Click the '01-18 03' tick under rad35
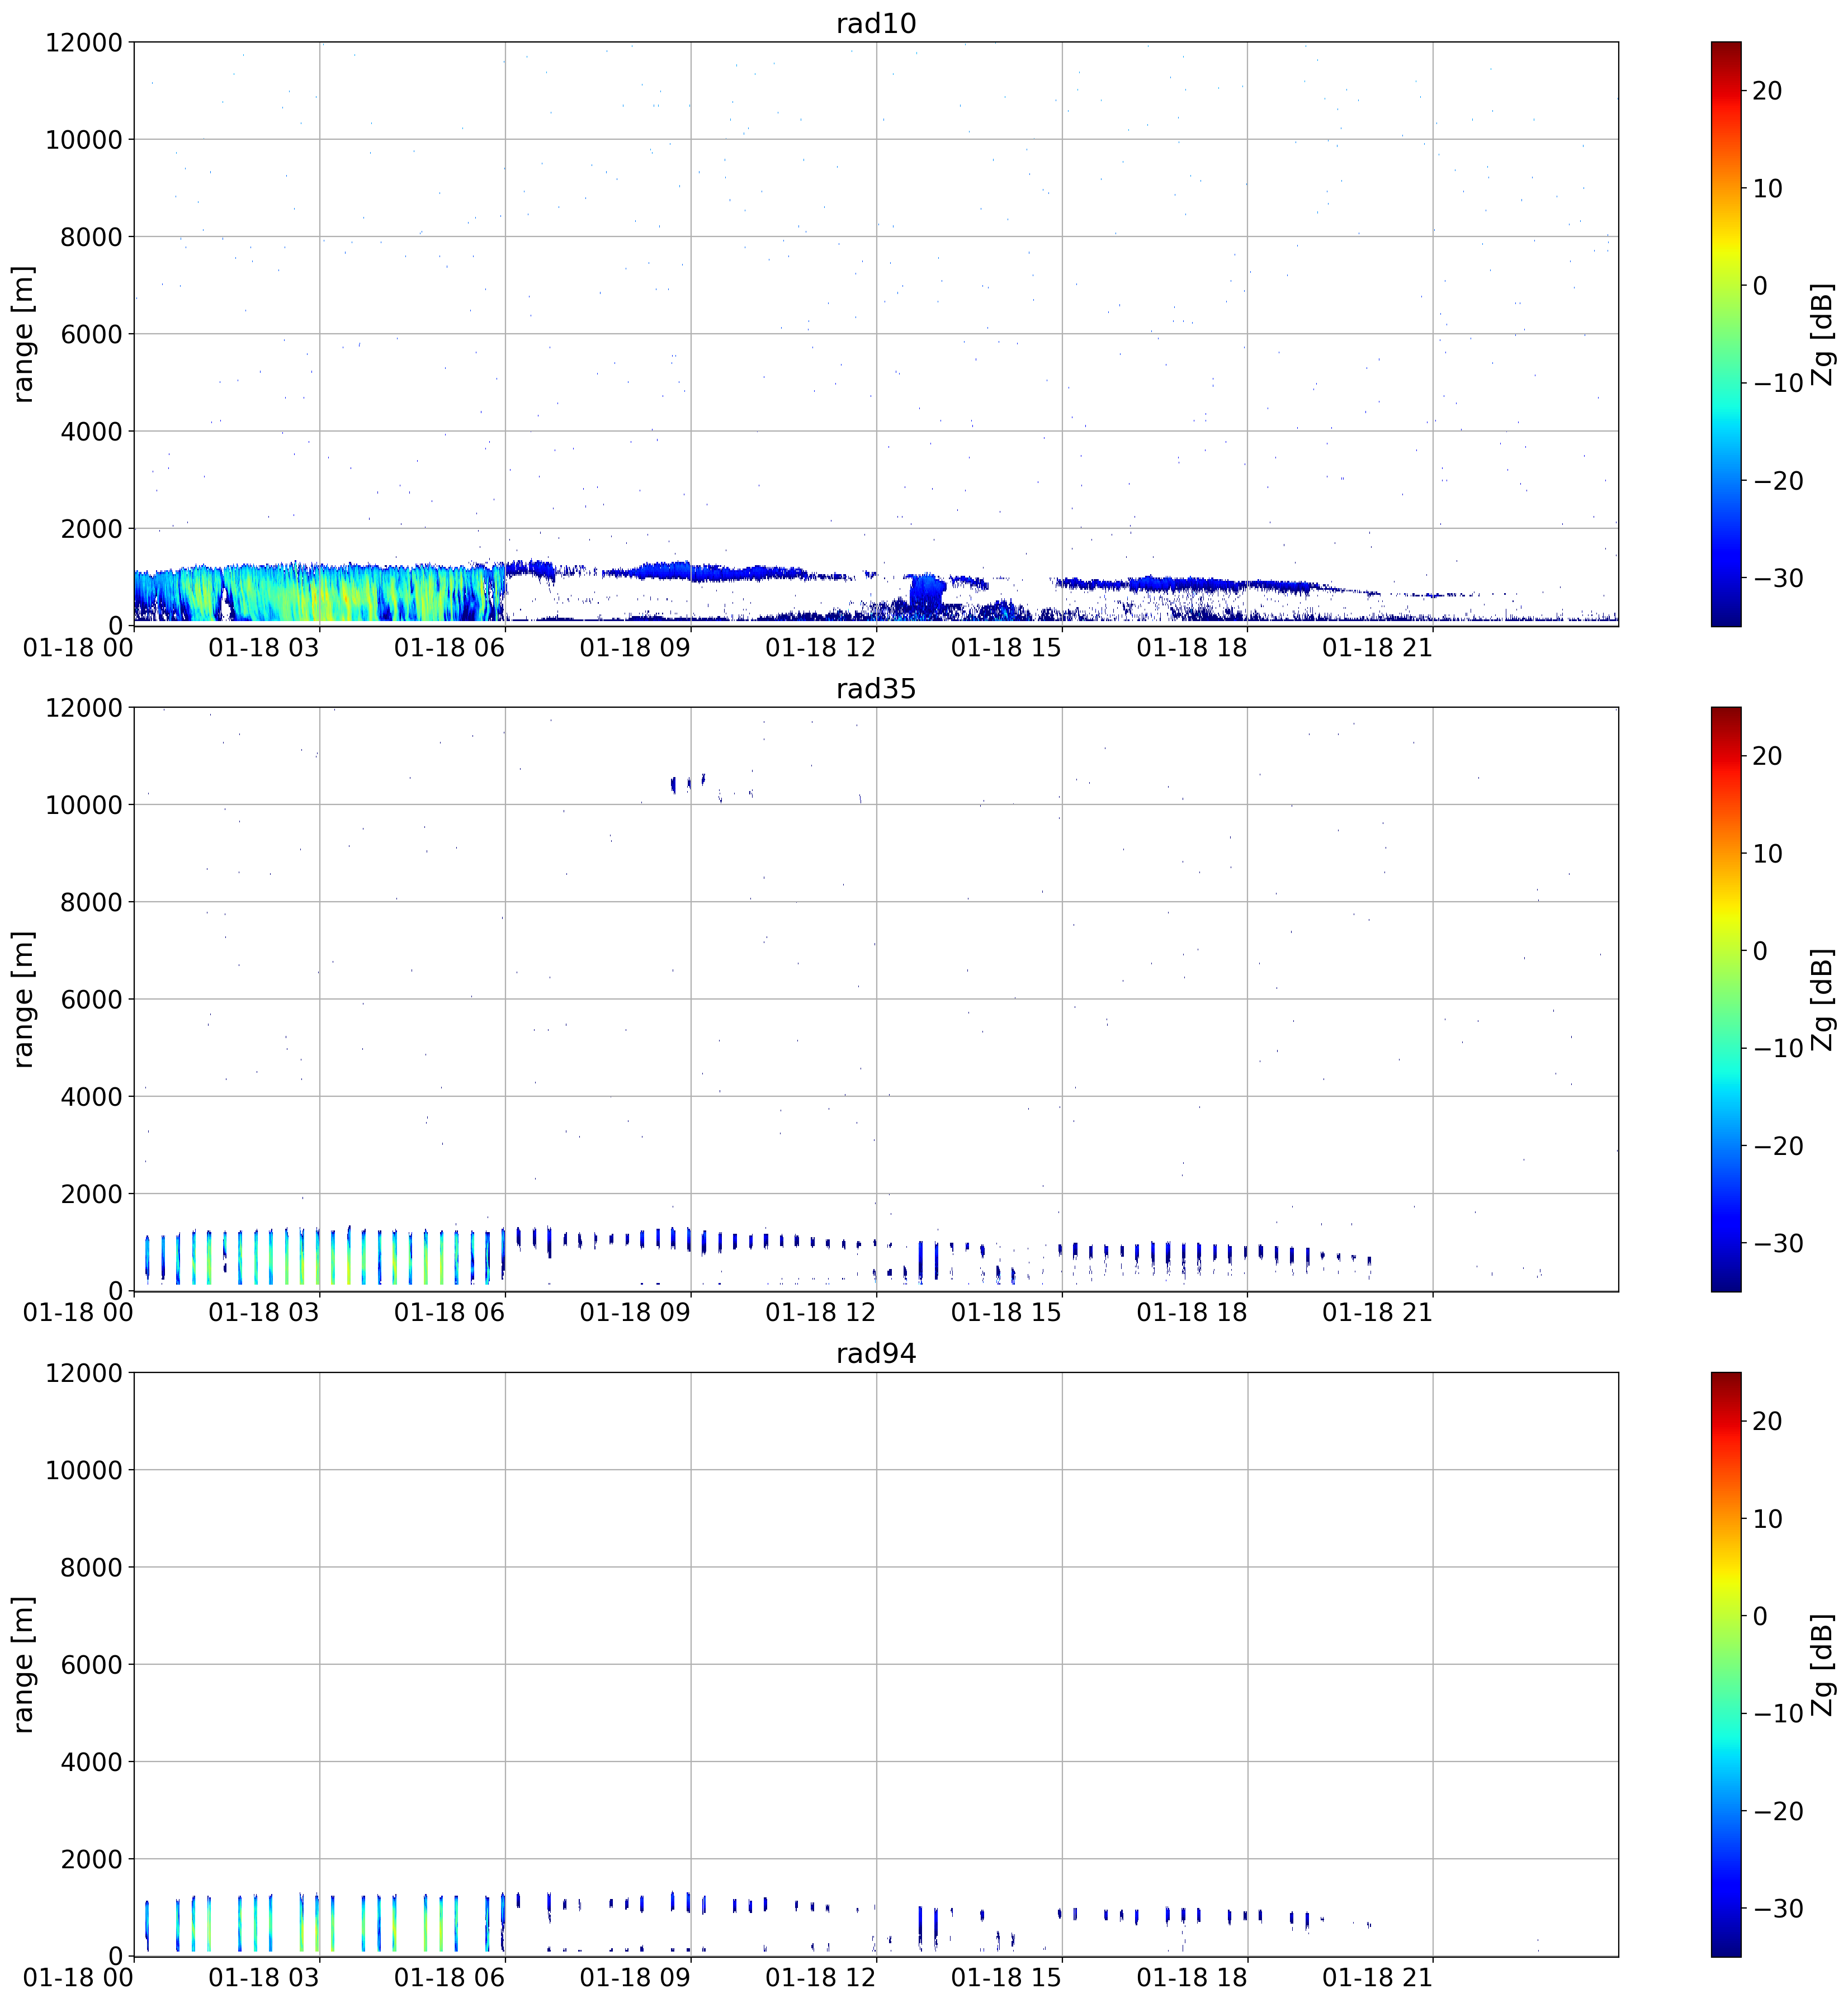Image resolution: width=1848 pixels, height=2003 pixels. [x=264, y=1312]
